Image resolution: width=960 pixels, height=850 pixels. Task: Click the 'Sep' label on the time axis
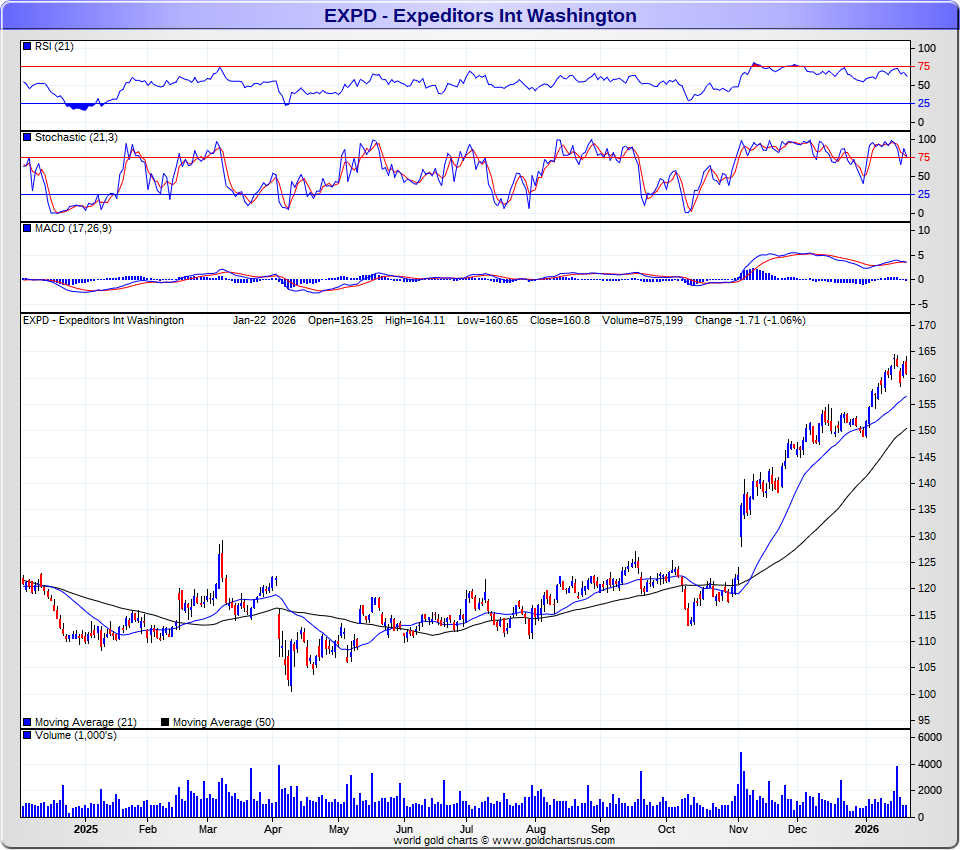click(601, 829)
